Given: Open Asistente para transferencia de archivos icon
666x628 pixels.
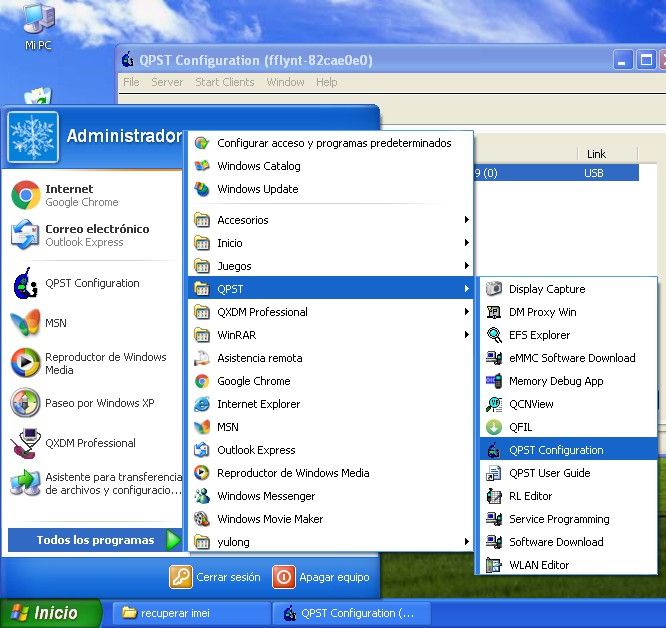Looking at the screenshot, I should point(25,483).
